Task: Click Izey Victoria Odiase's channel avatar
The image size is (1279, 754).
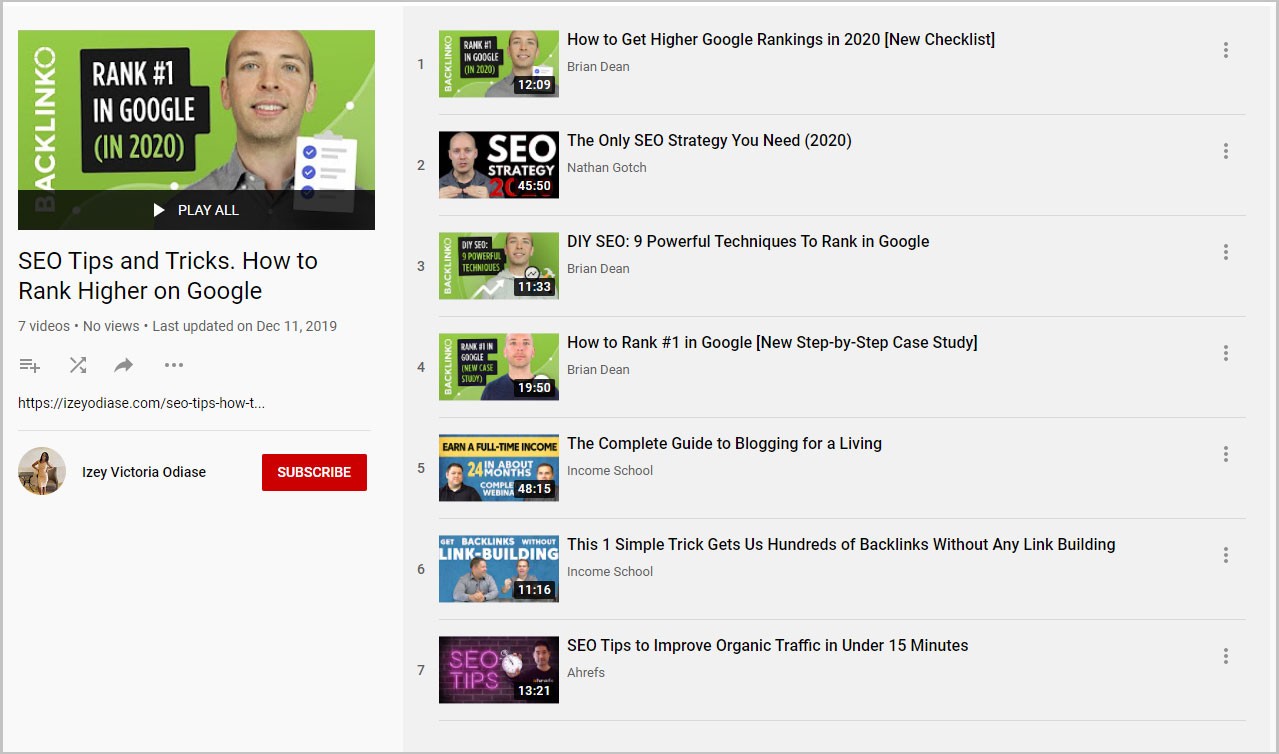Action: click(x=42, y=472)
